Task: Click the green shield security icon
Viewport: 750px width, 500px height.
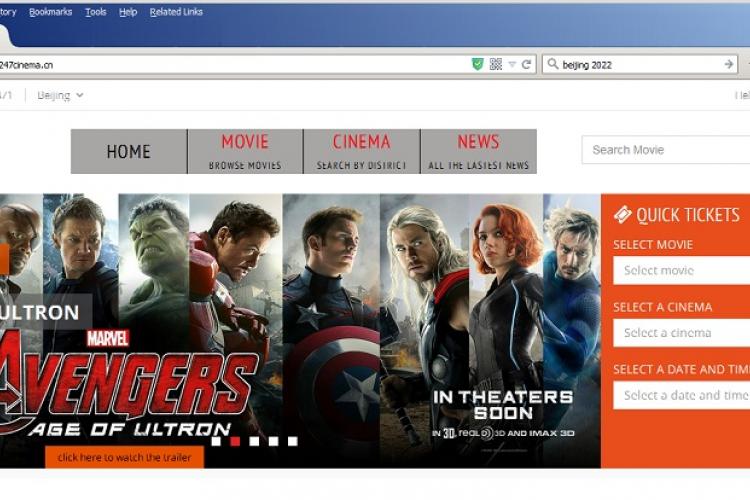Action: pos(477,64)
